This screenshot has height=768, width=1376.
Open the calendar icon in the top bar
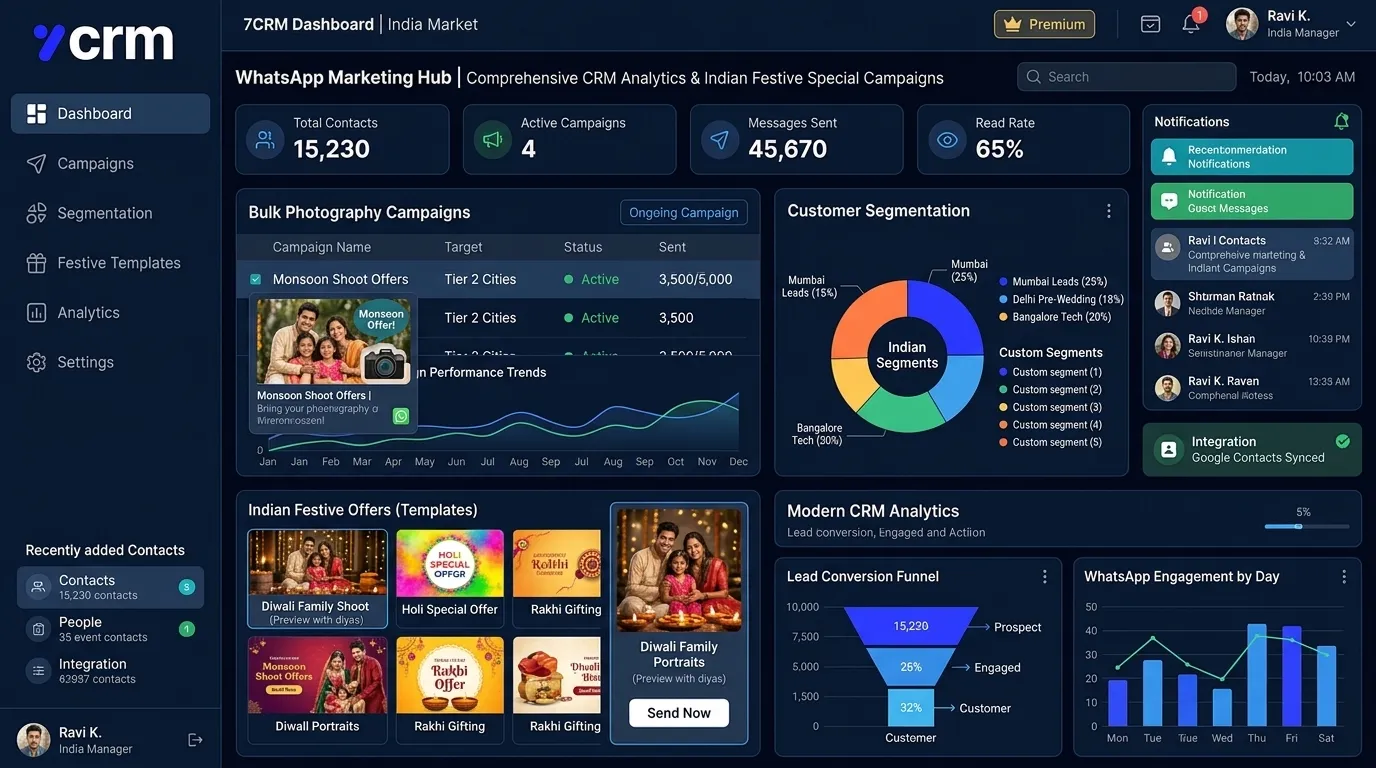[x=1150, y=24]
